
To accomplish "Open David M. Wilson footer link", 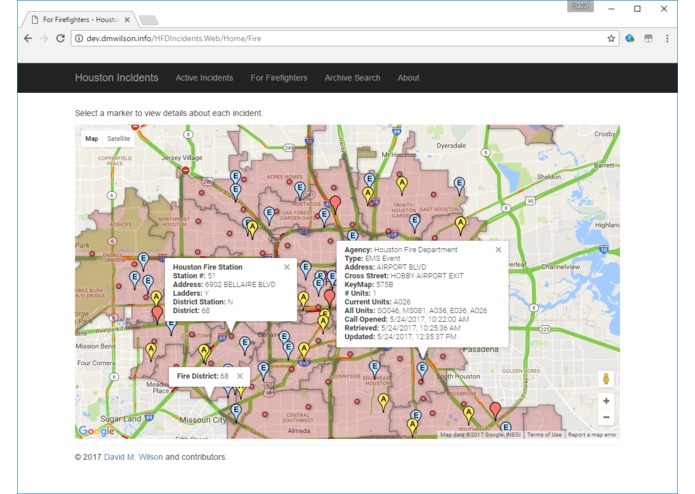I will click(x=133, y=457).
